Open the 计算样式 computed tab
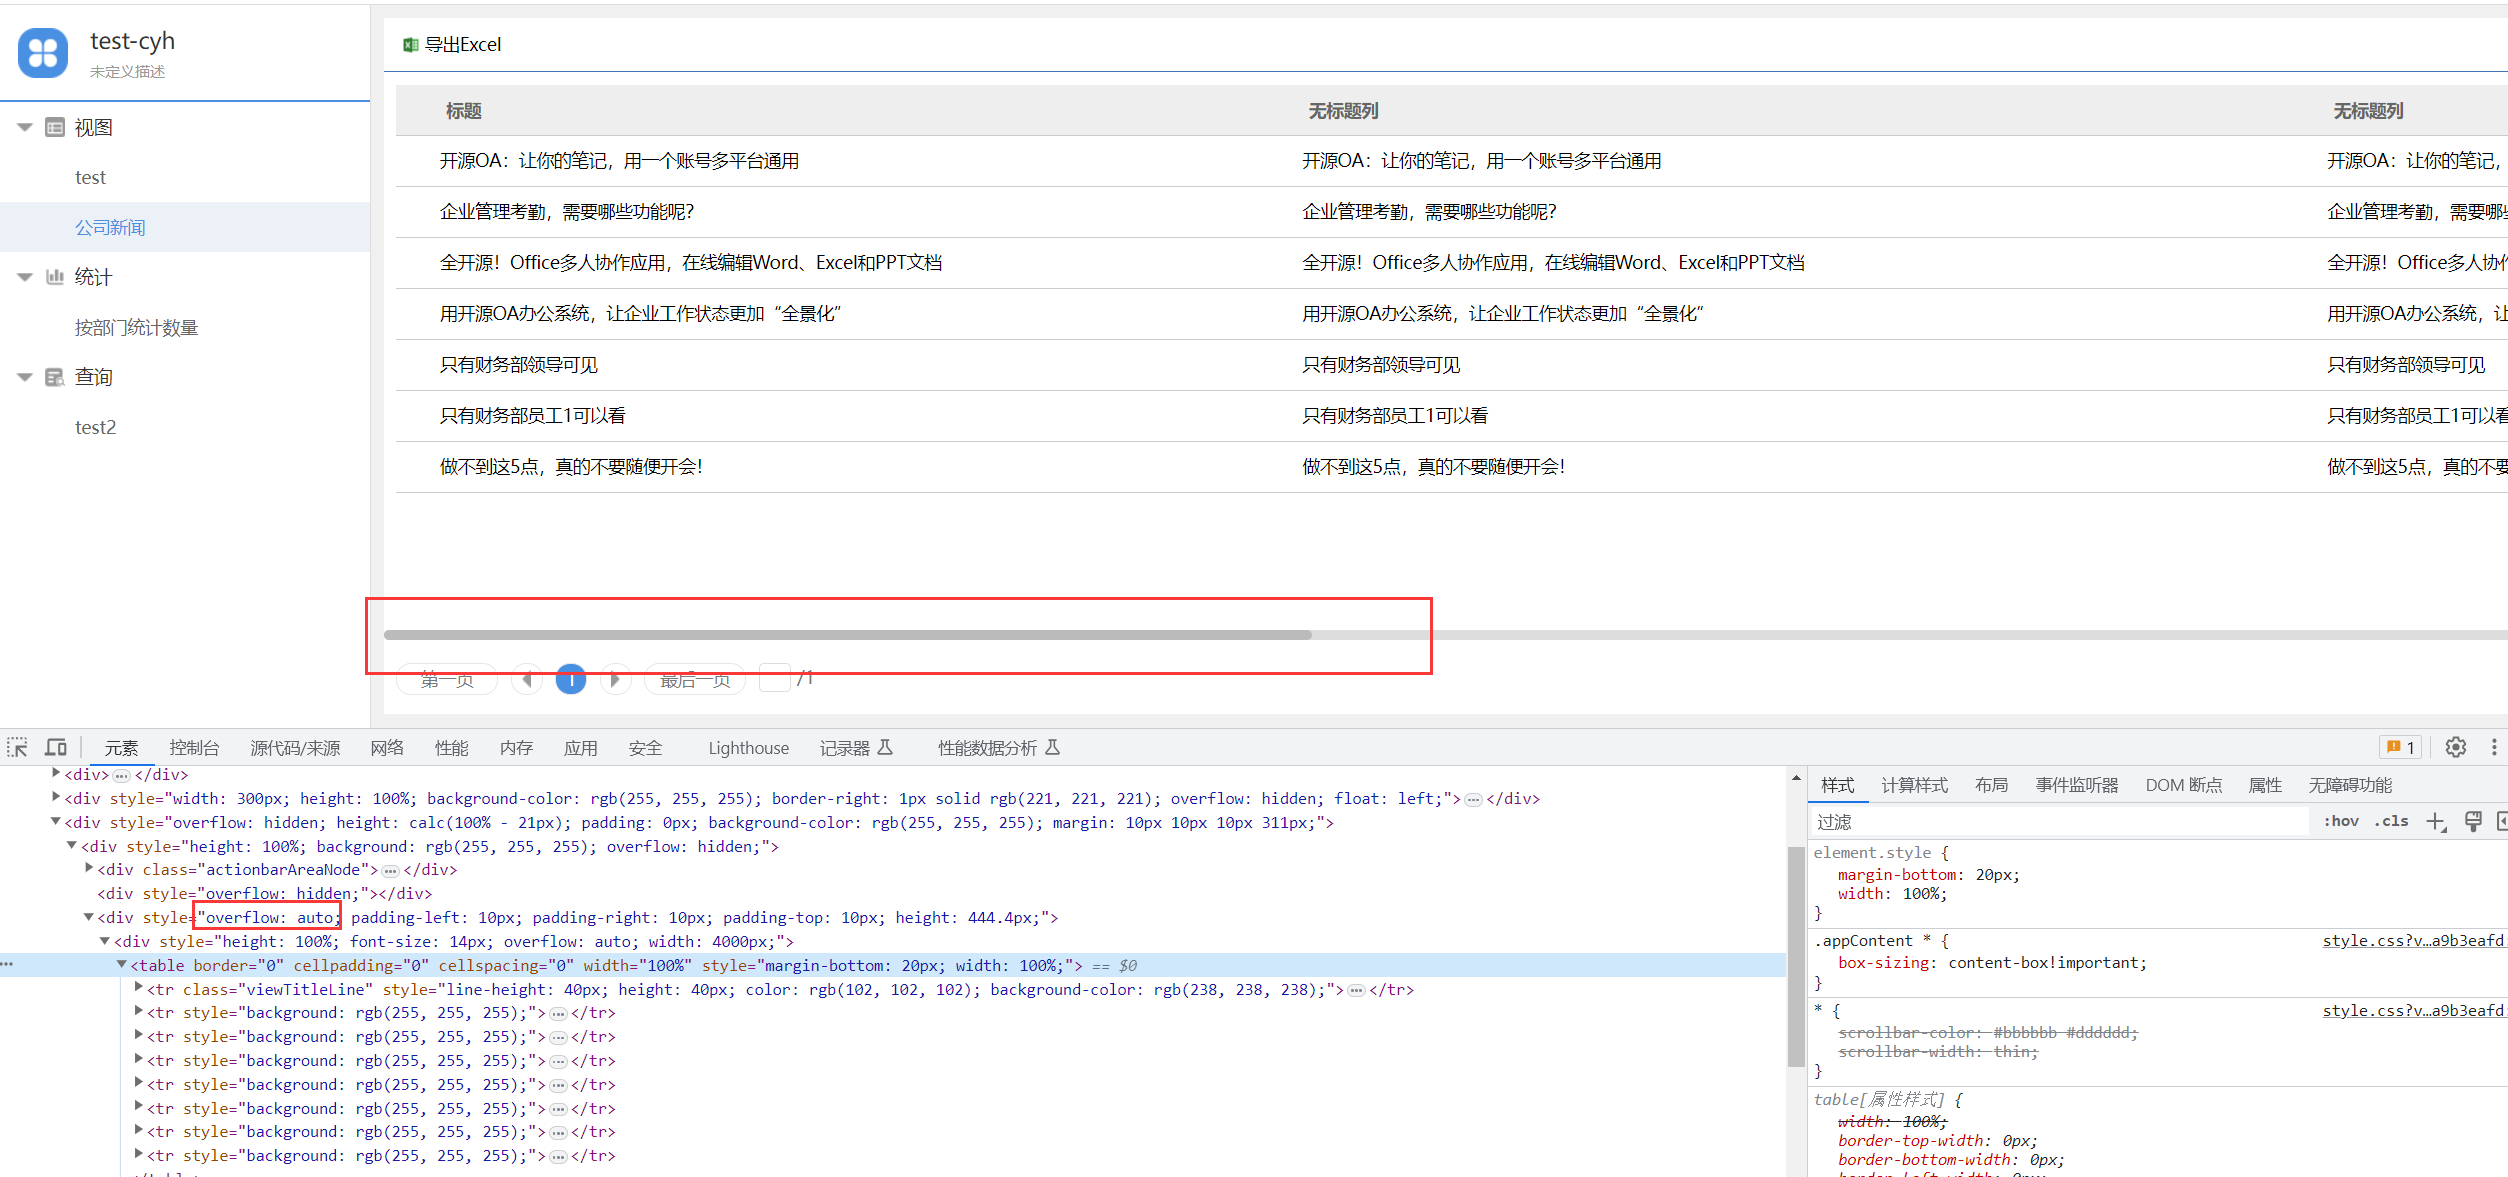Image resolution: width=2508 pixels, height=1177 pixels. point(1914,785)
